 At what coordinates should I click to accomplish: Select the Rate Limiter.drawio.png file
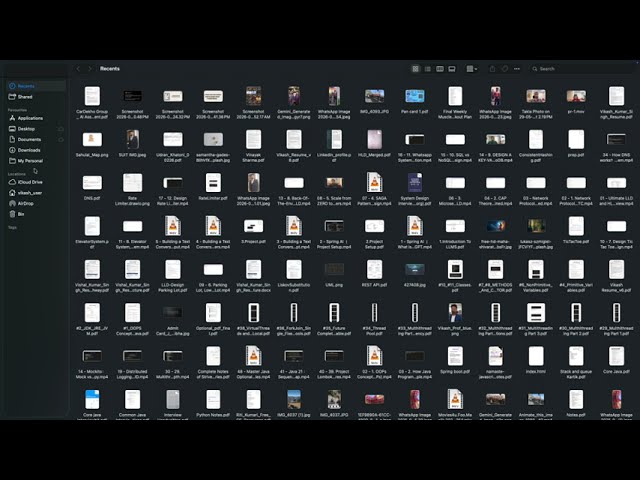tap(133, 189)
